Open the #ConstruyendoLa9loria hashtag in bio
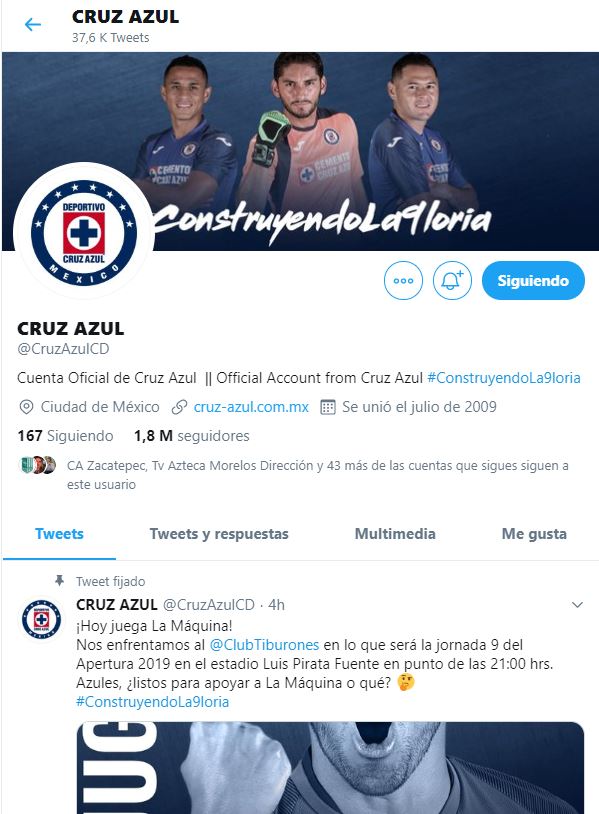The width and height of the screenshot is (599, 814). point(503,378)
